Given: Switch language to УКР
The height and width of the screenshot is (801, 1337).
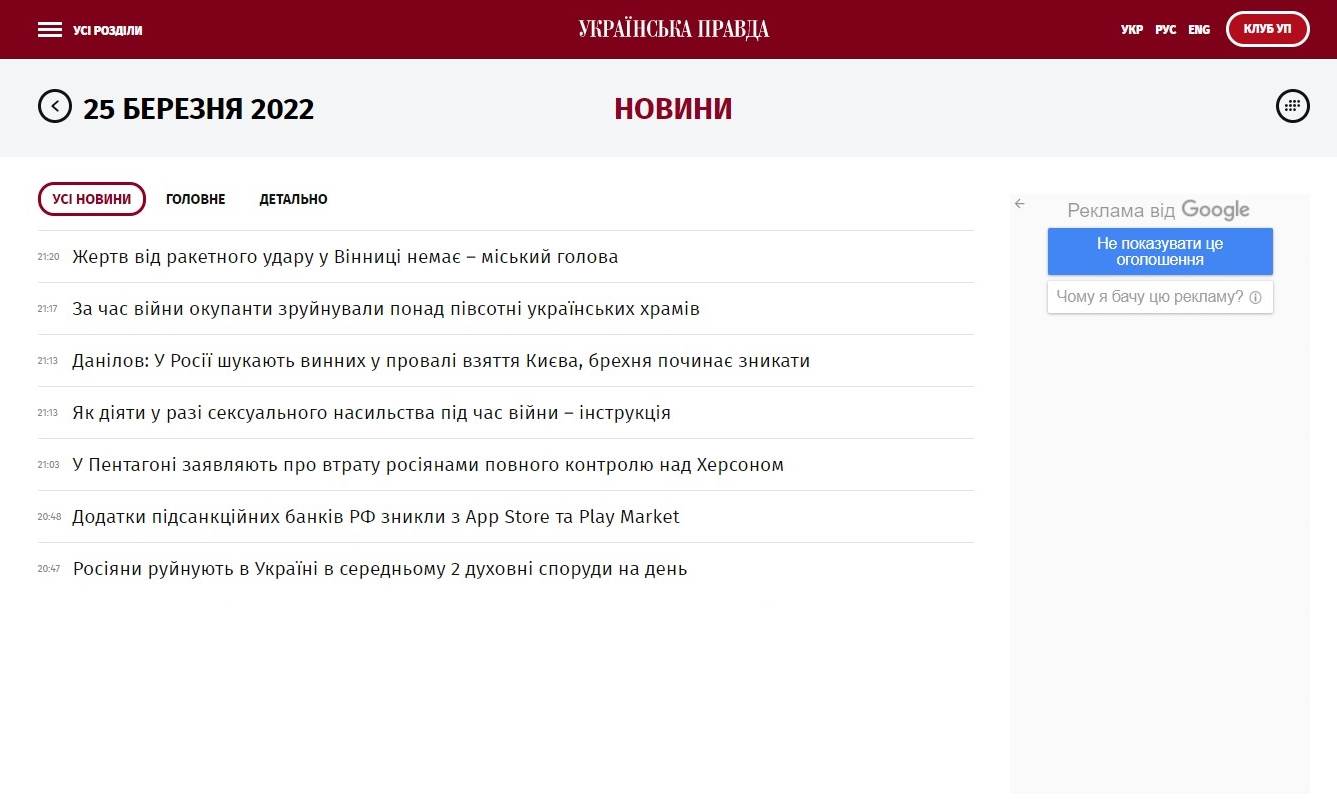Looking at the screenshot, I should 1132,30.
